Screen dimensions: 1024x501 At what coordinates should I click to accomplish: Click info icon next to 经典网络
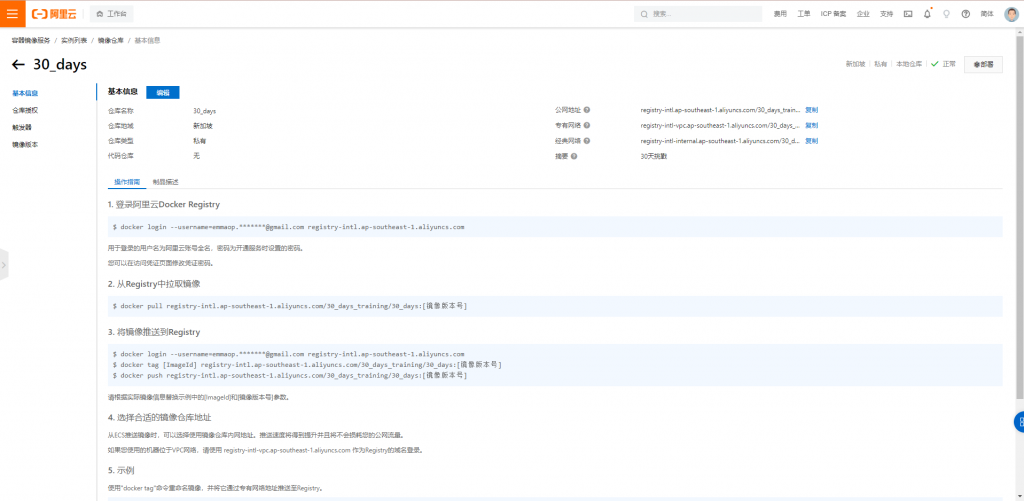coord(587,140)
